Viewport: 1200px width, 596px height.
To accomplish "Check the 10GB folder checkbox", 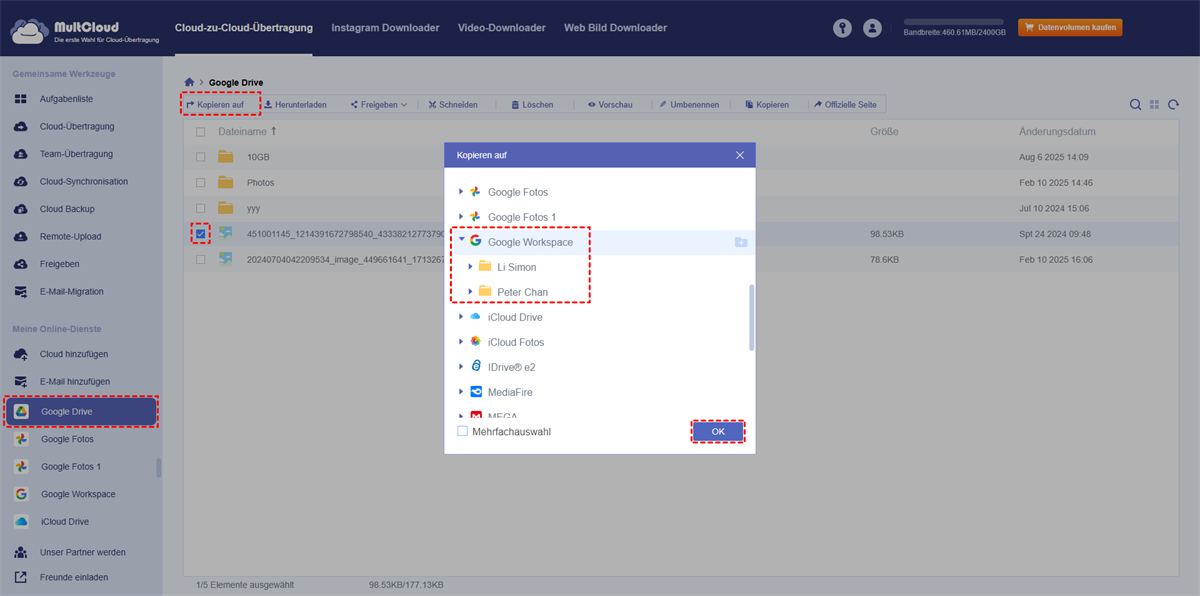I will [201, 157].
